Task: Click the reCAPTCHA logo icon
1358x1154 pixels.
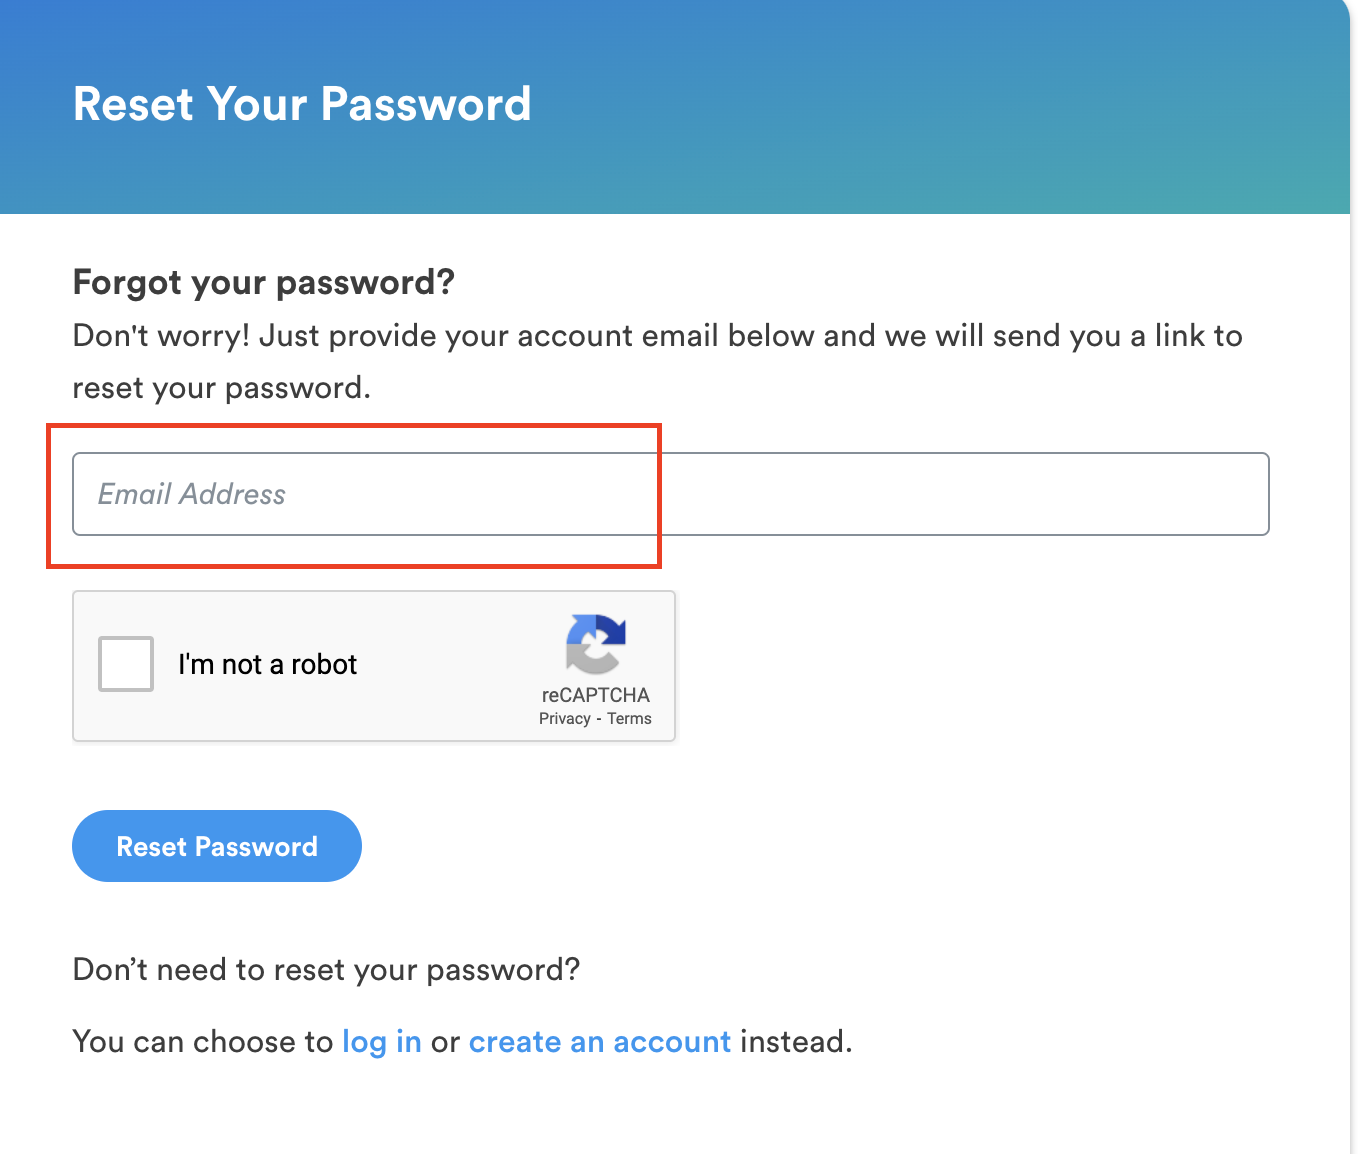Action: [596, 644]
